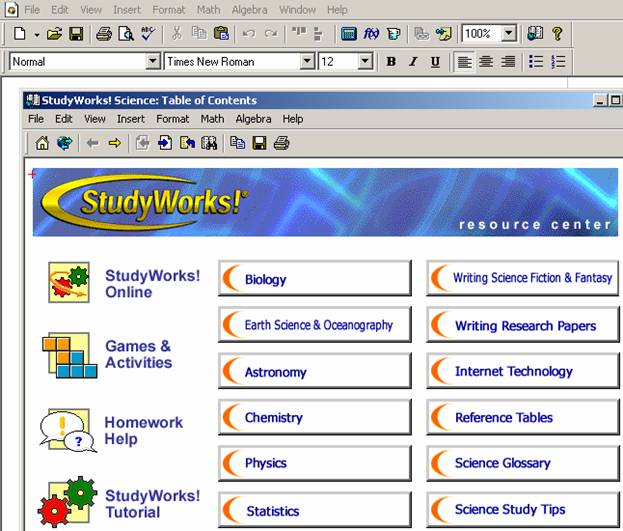Run the spell check icon

click(x=148, y=34)
